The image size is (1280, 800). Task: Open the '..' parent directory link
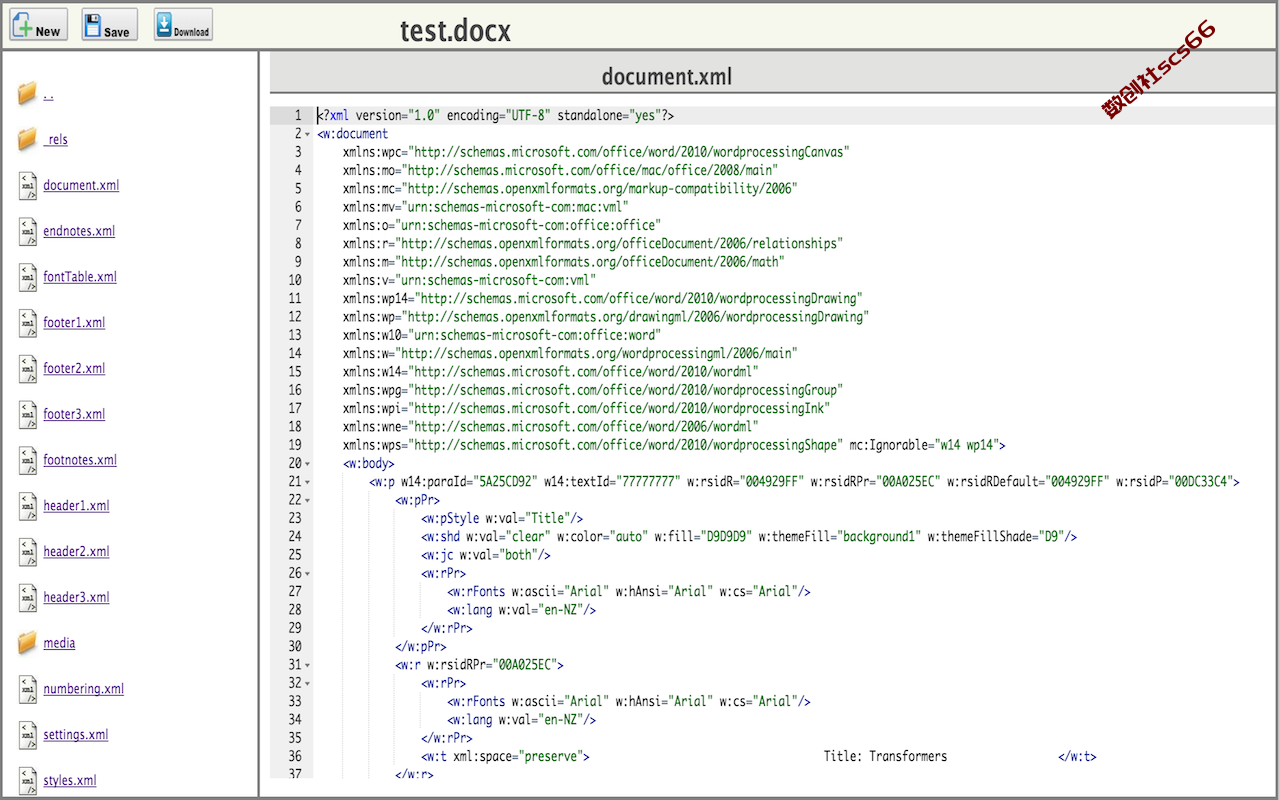[x=48, y=94]
